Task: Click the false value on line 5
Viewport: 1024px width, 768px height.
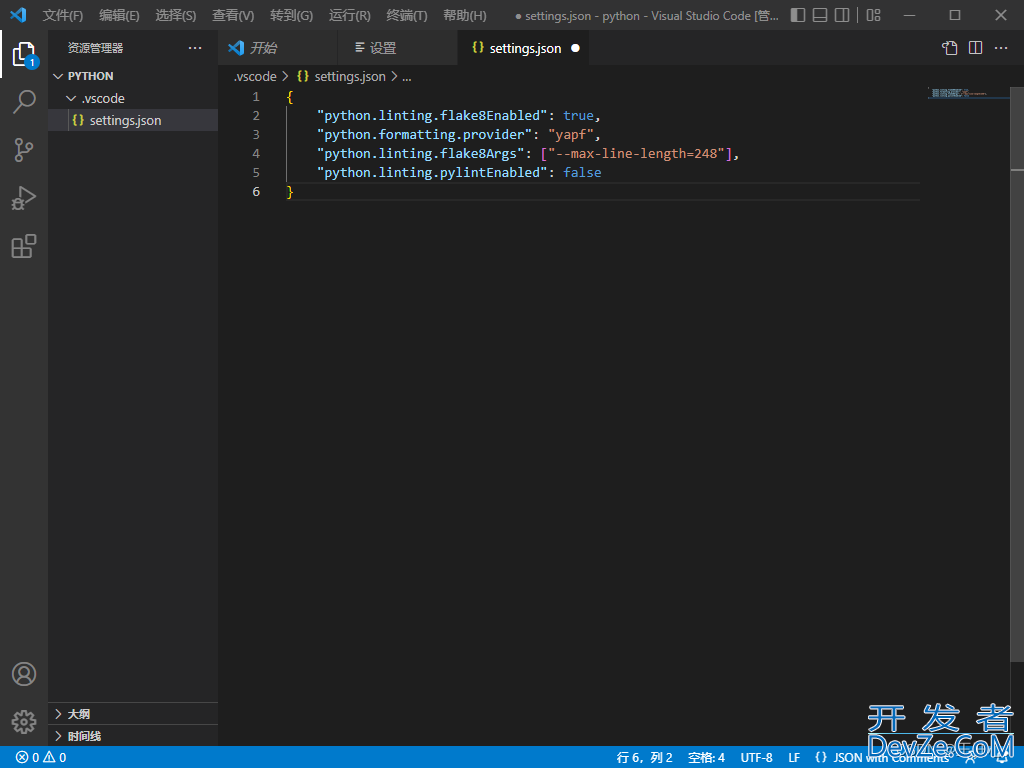Action: point(583,172)
